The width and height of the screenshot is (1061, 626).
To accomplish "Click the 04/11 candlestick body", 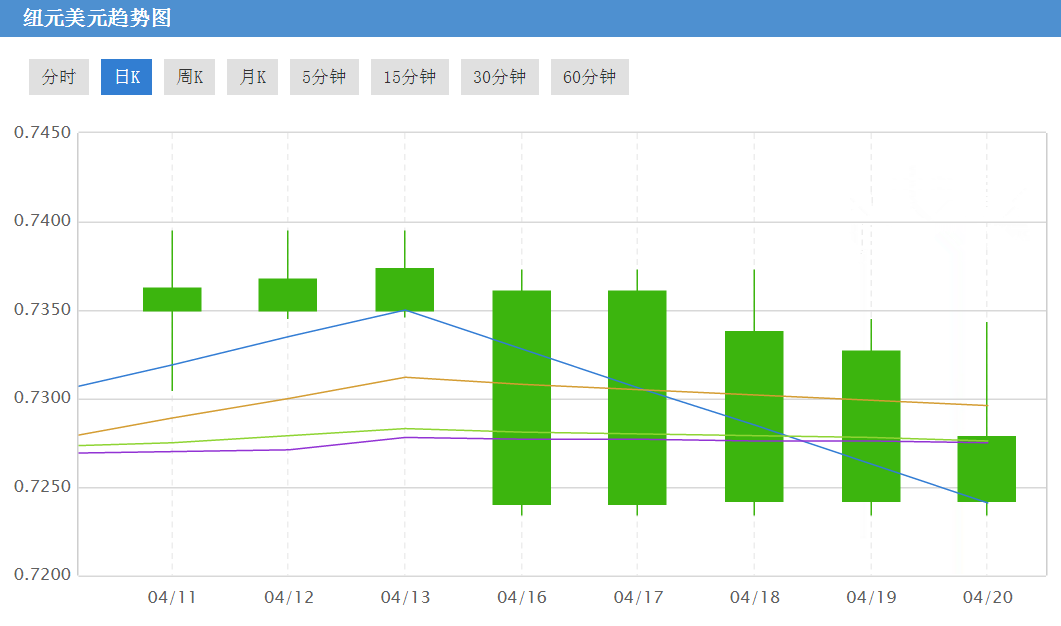I will pos(172,299).
